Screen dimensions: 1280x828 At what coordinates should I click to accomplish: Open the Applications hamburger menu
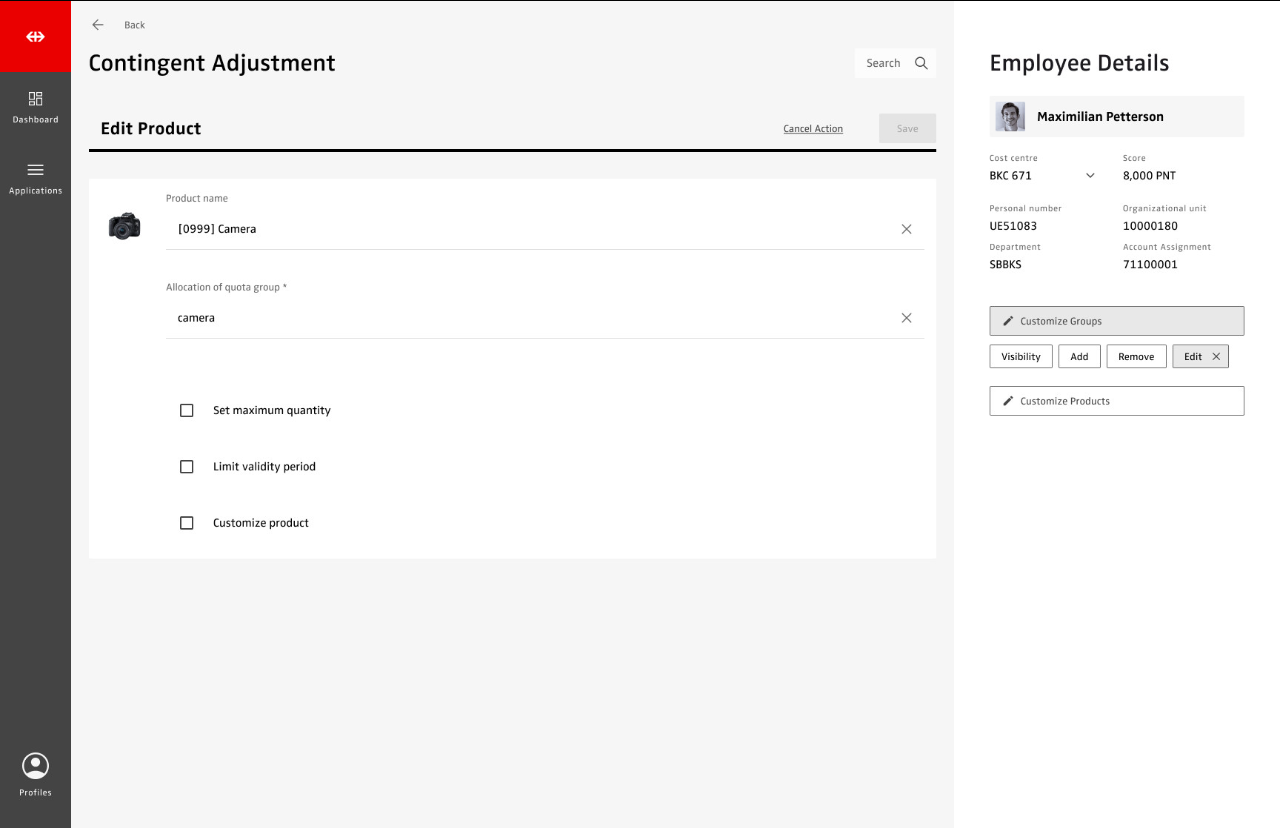[35, 170]
